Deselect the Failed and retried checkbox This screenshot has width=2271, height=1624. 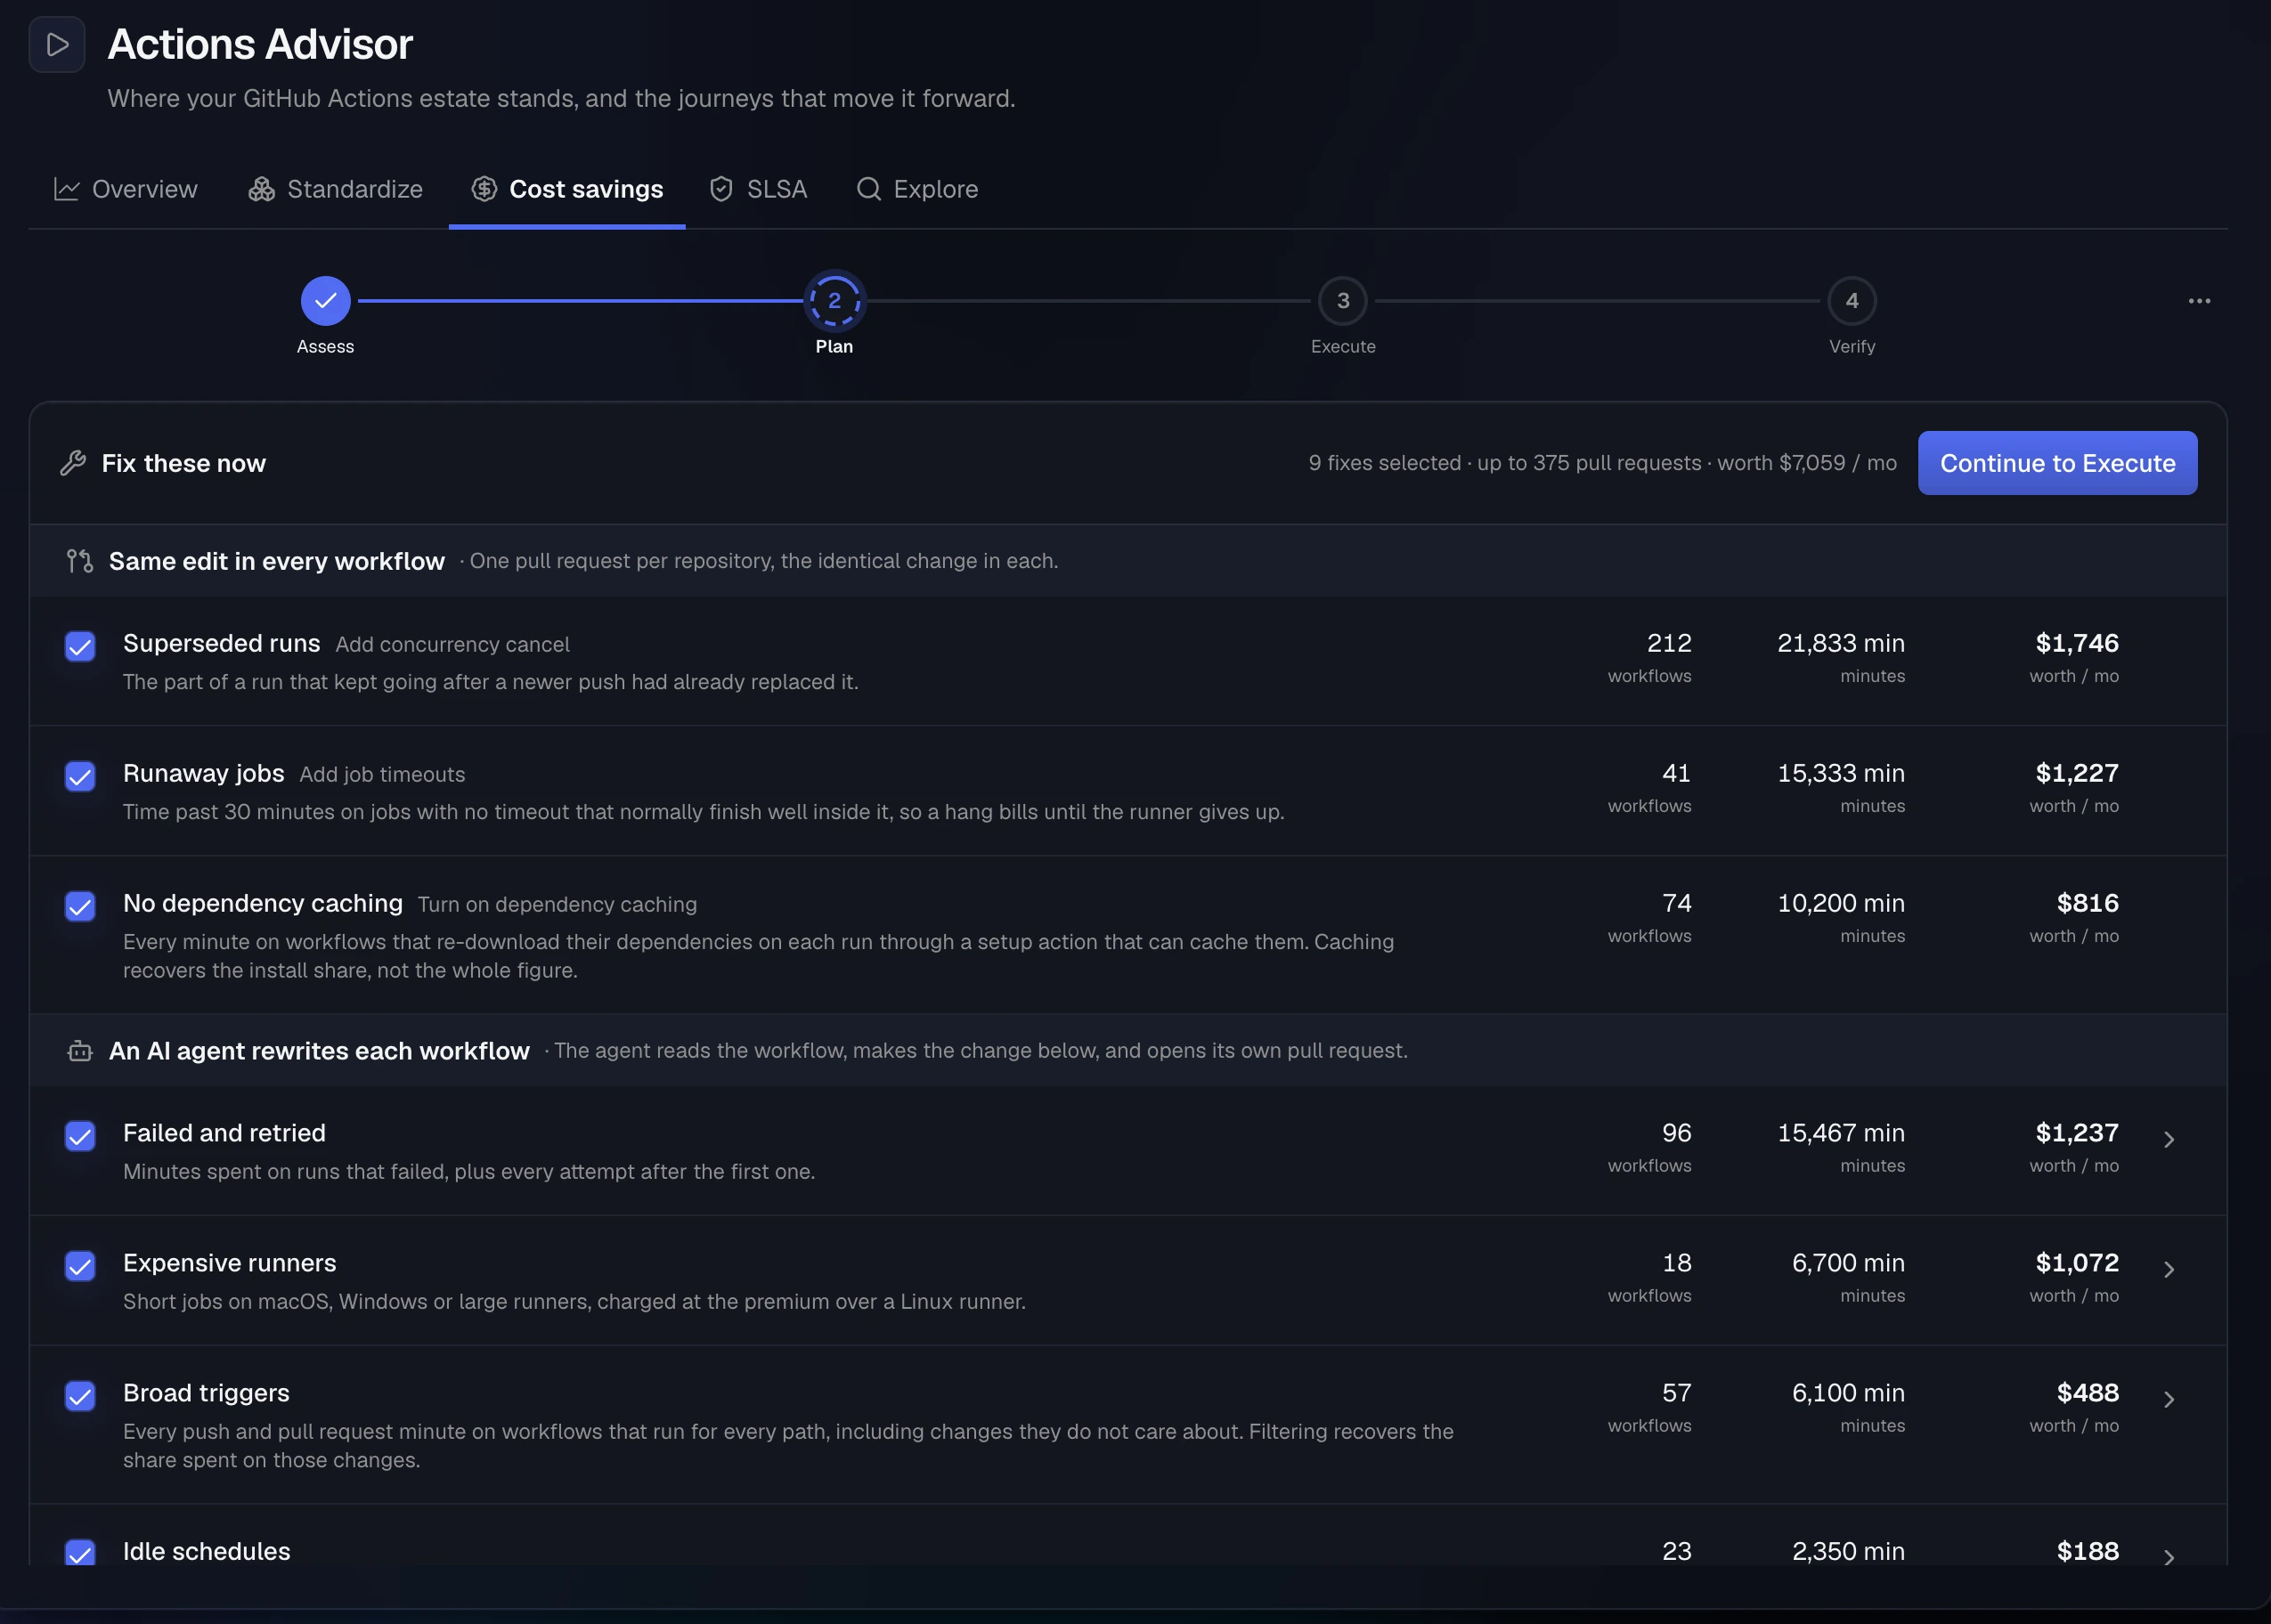click(80, 1136)
